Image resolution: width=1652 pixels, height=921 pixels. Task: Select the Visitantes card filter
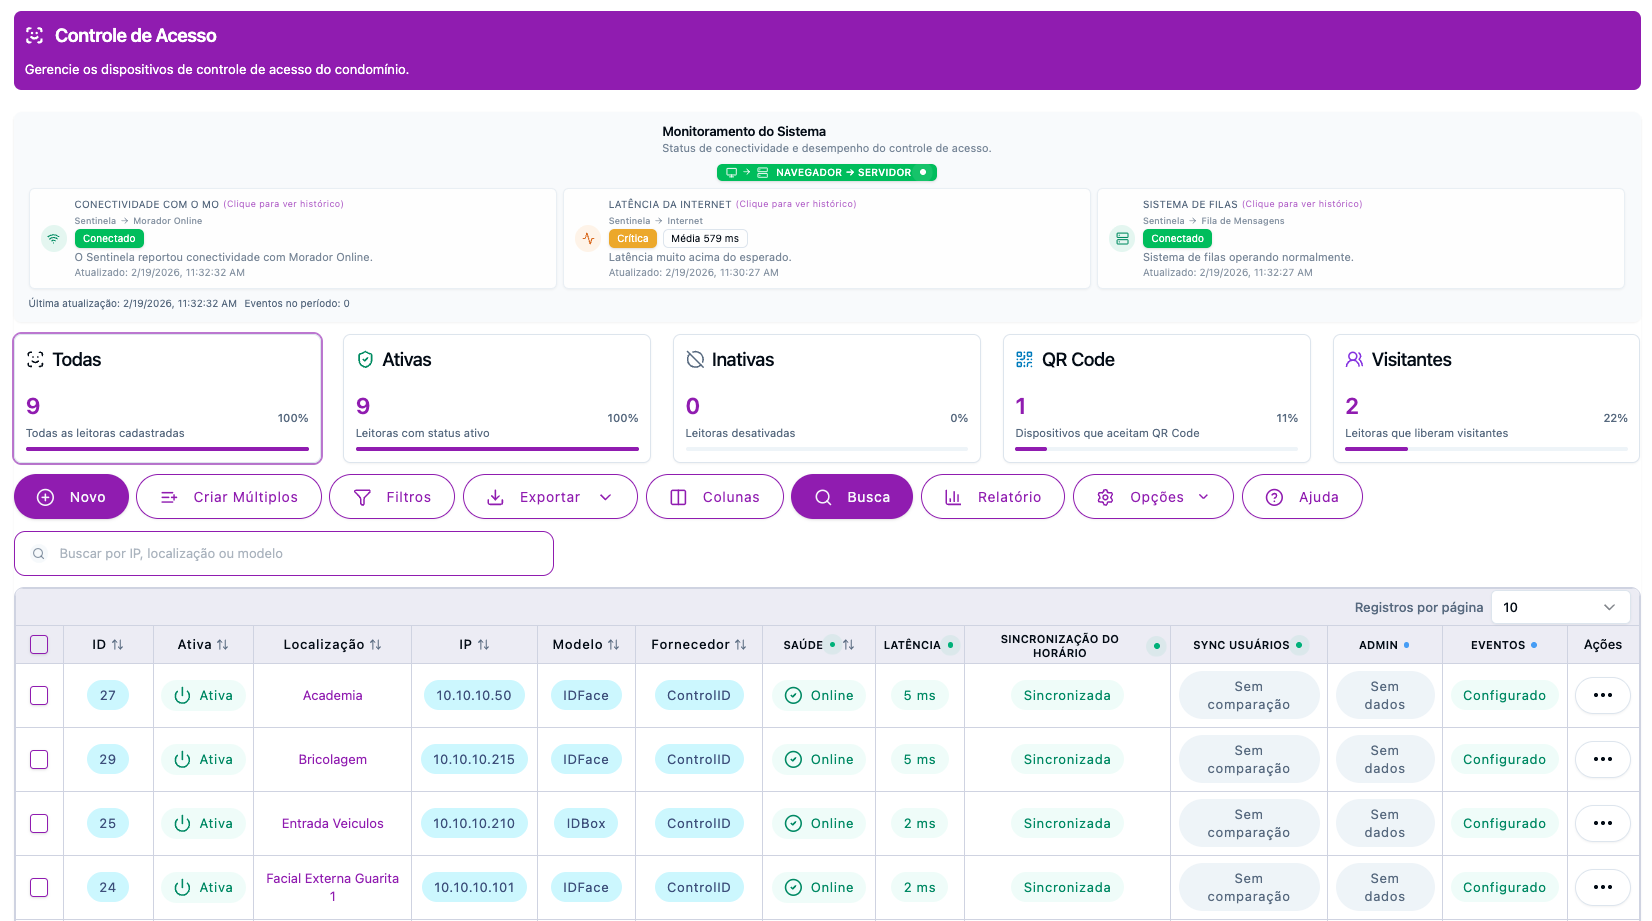tap(1485, 398)
